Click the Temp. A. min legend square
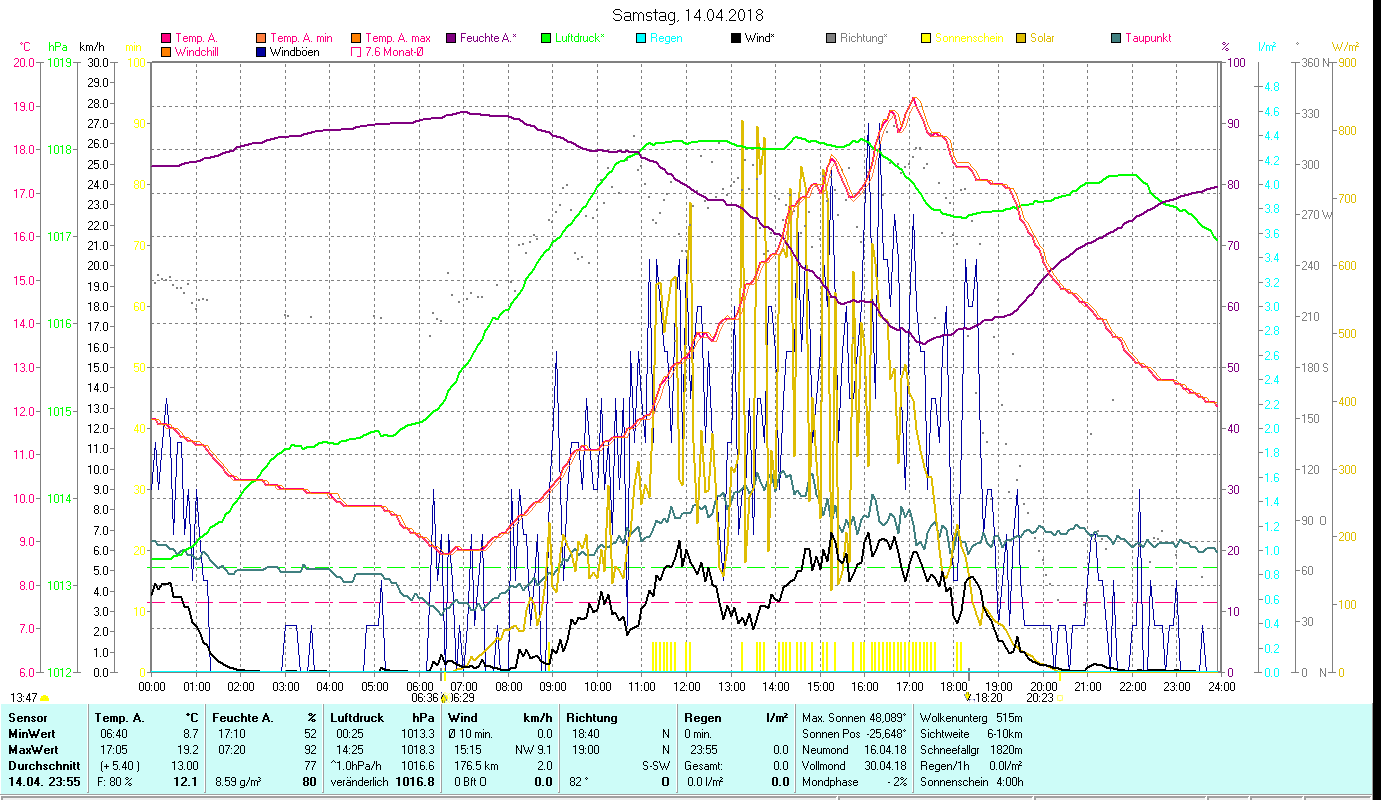 pyautogui.click(x=261, y=38)
